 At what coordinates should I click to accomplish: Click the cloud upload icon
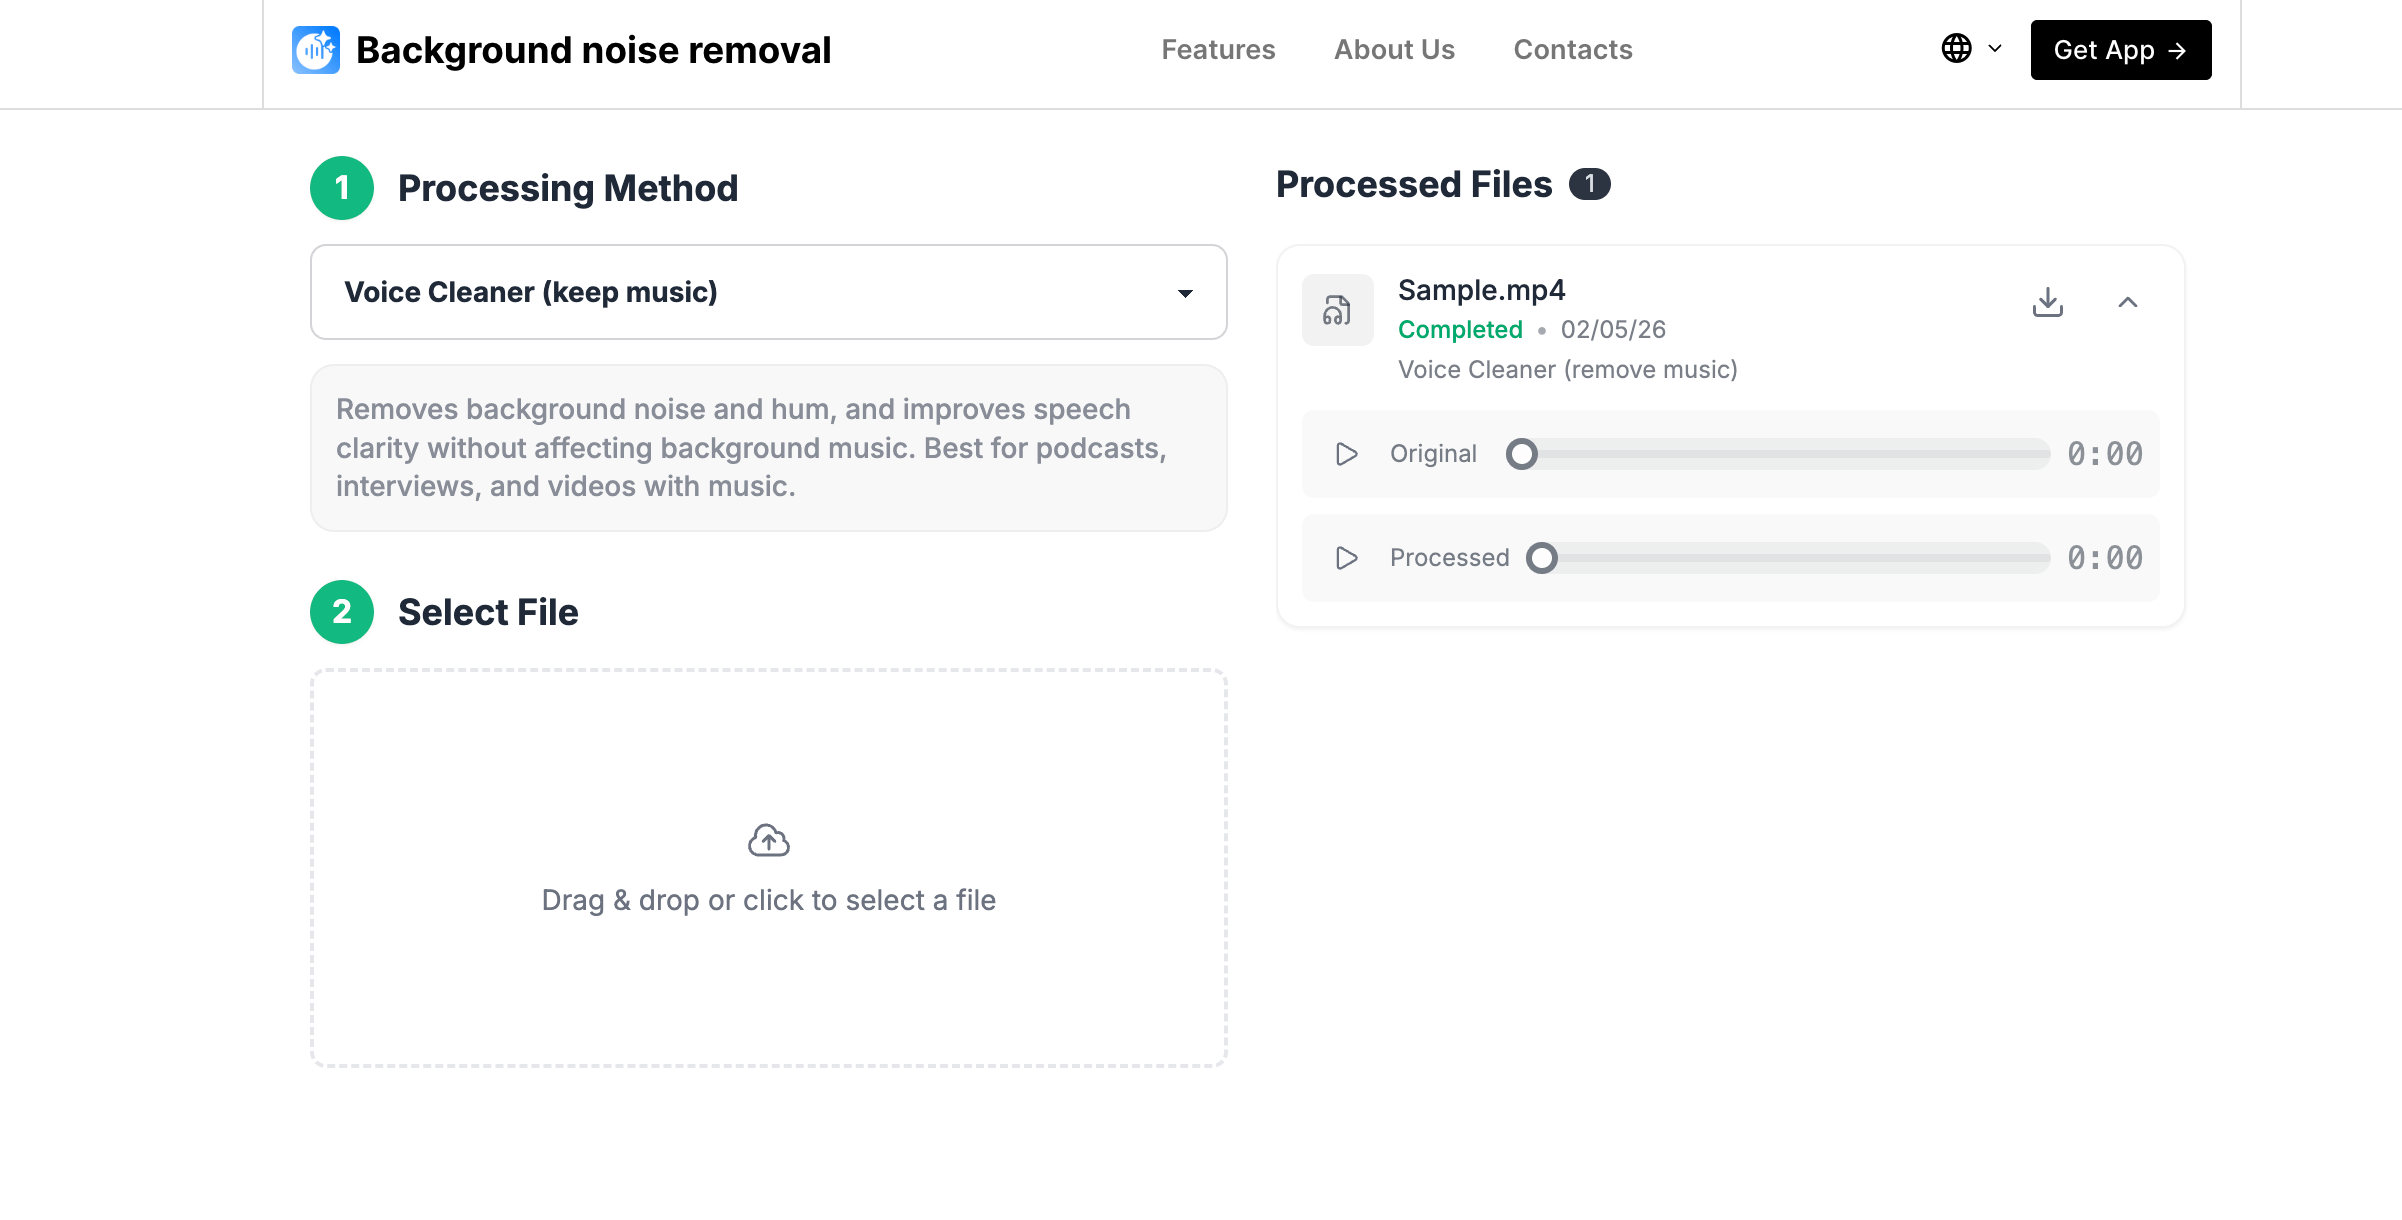point(768,841)
